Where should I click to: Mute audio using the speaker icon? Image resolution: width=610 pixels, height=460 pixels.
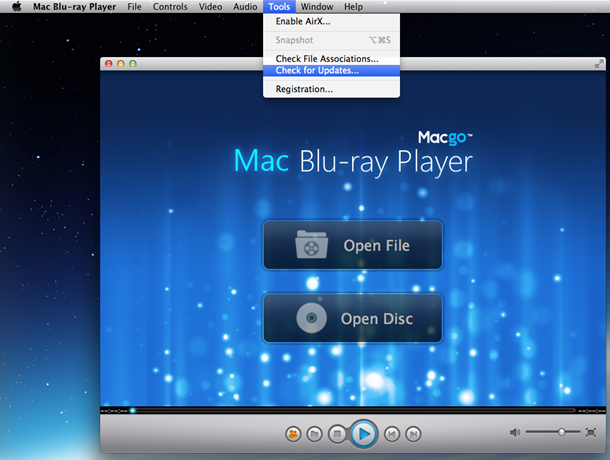coord(515,432)
